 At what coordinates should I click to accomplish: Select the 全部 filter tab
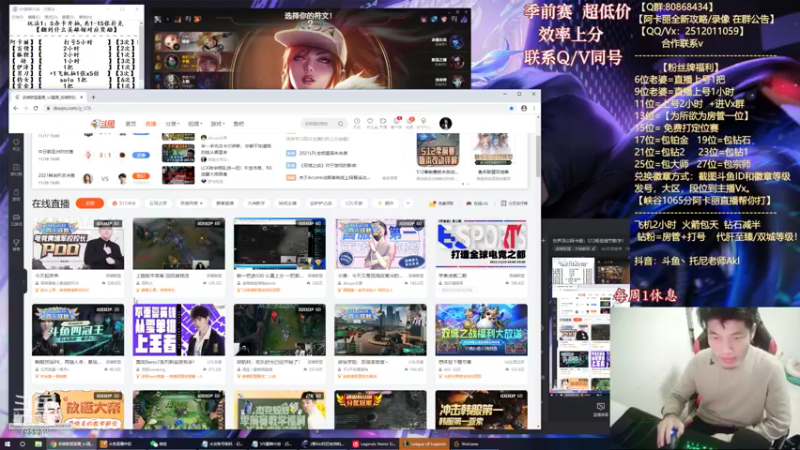pyautogui.click(x=90, y=203)
